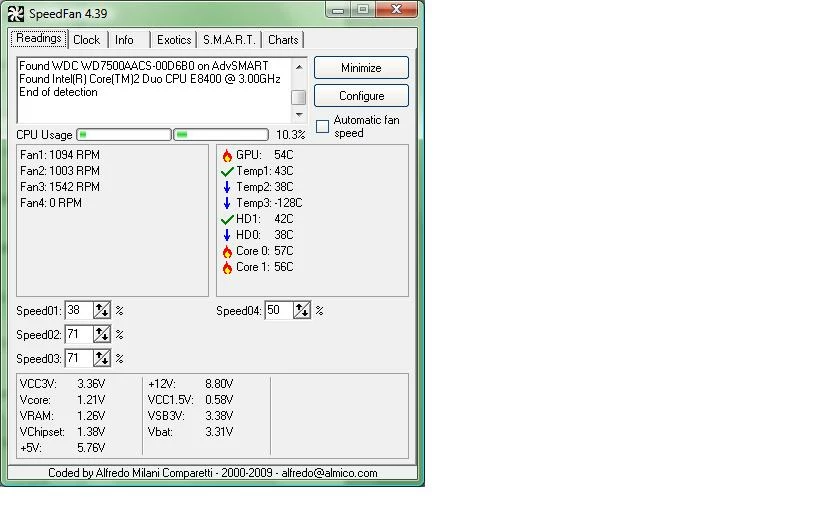
Task: Click the Vbat 3.31V voltage reading
Action: [x=191, y=432]
